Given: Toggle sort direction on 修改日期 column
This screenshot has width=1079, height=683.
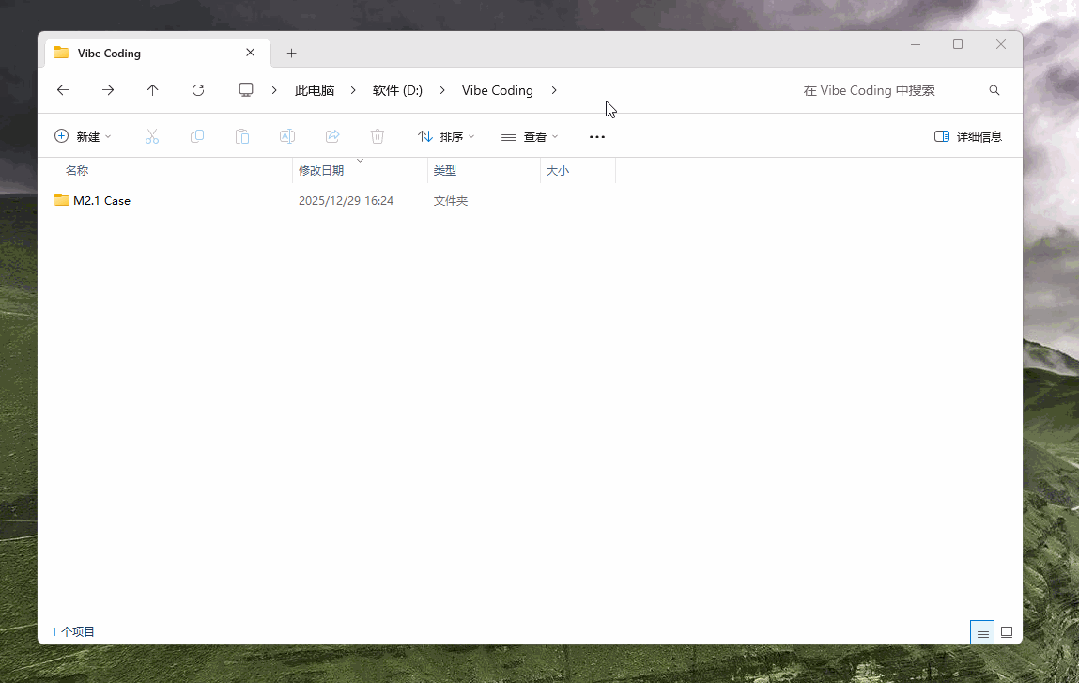Looking at the screenshot, I should click(322, 170).
